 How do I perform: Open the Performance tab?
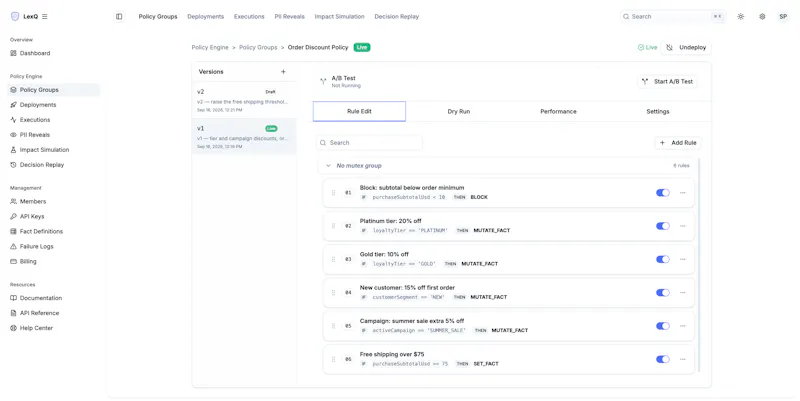pyautogui.click(x=558, y=111)
